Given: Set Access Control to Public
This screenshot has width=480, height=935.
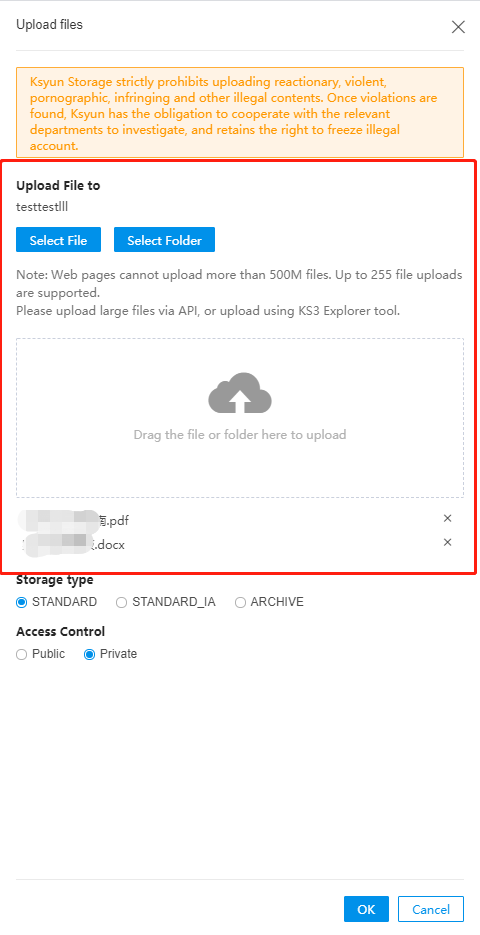Looking at the screenshot, I should point(41,654).
